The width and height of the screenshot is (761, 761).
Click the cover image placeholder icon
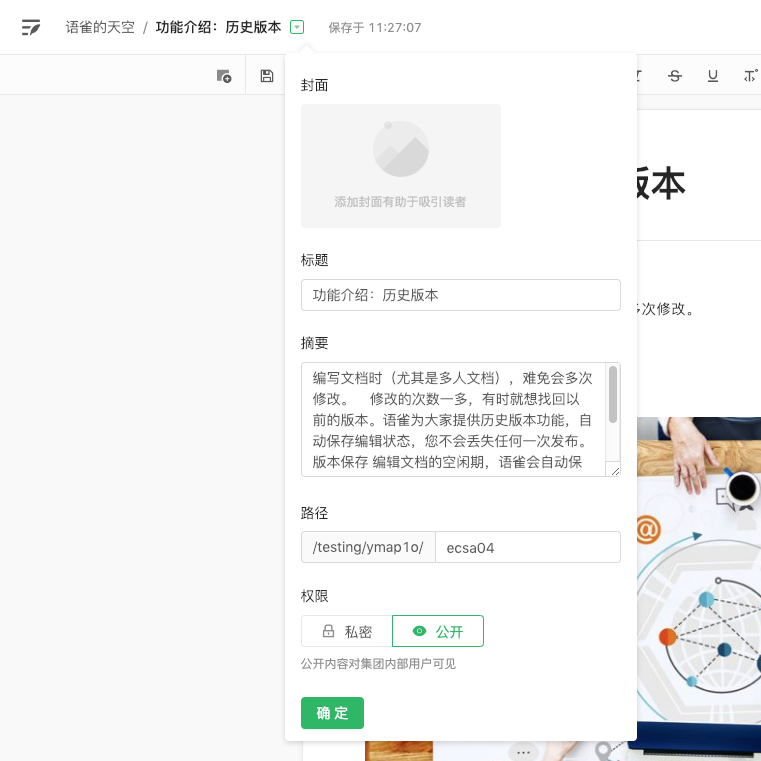(400, 149)
